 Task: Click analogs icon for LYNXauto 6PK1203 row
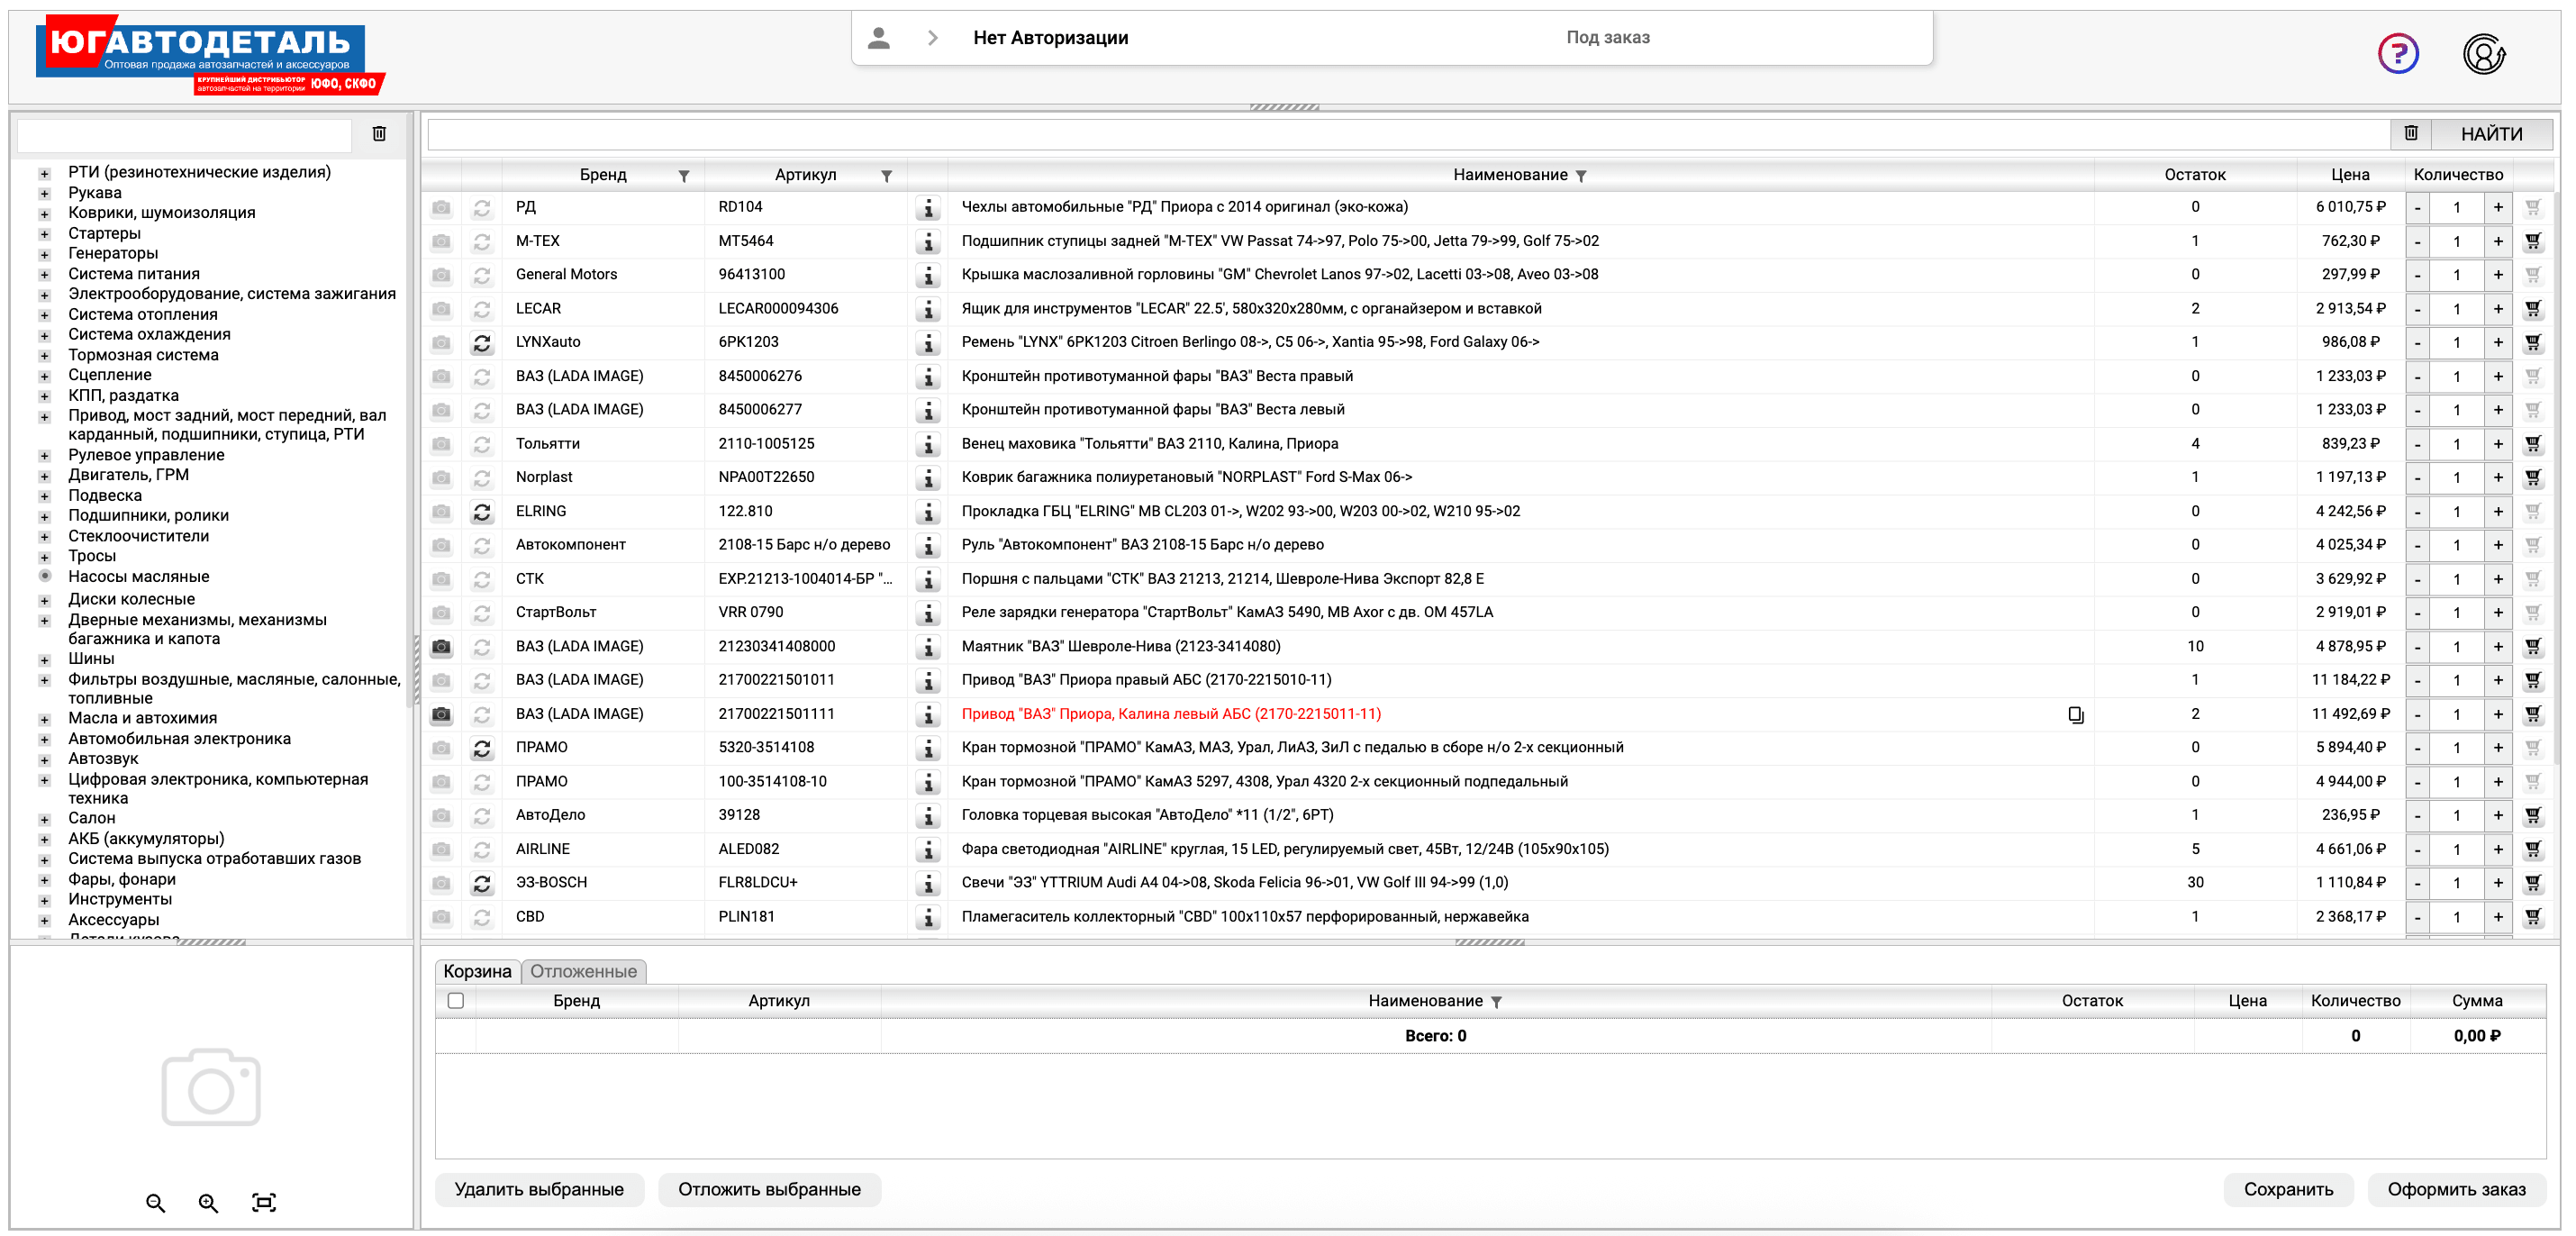(482, 343)
